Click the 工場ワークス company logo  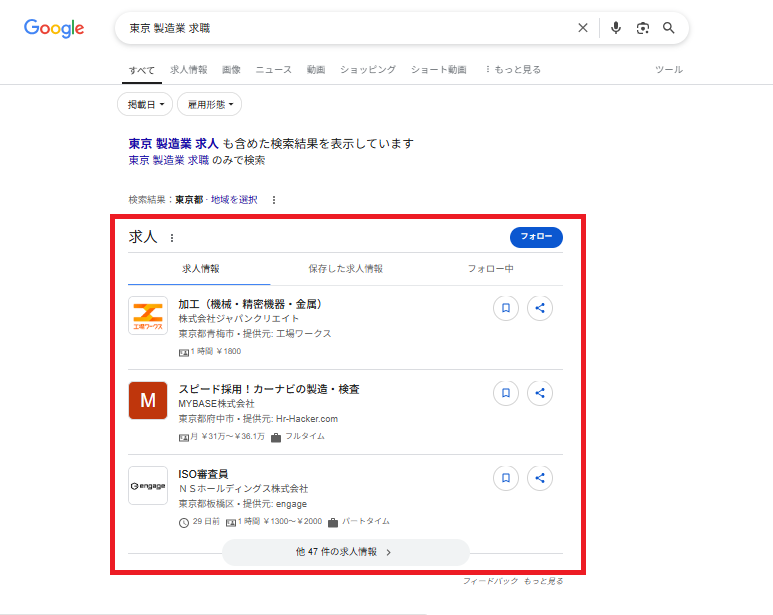coord(148,315)
